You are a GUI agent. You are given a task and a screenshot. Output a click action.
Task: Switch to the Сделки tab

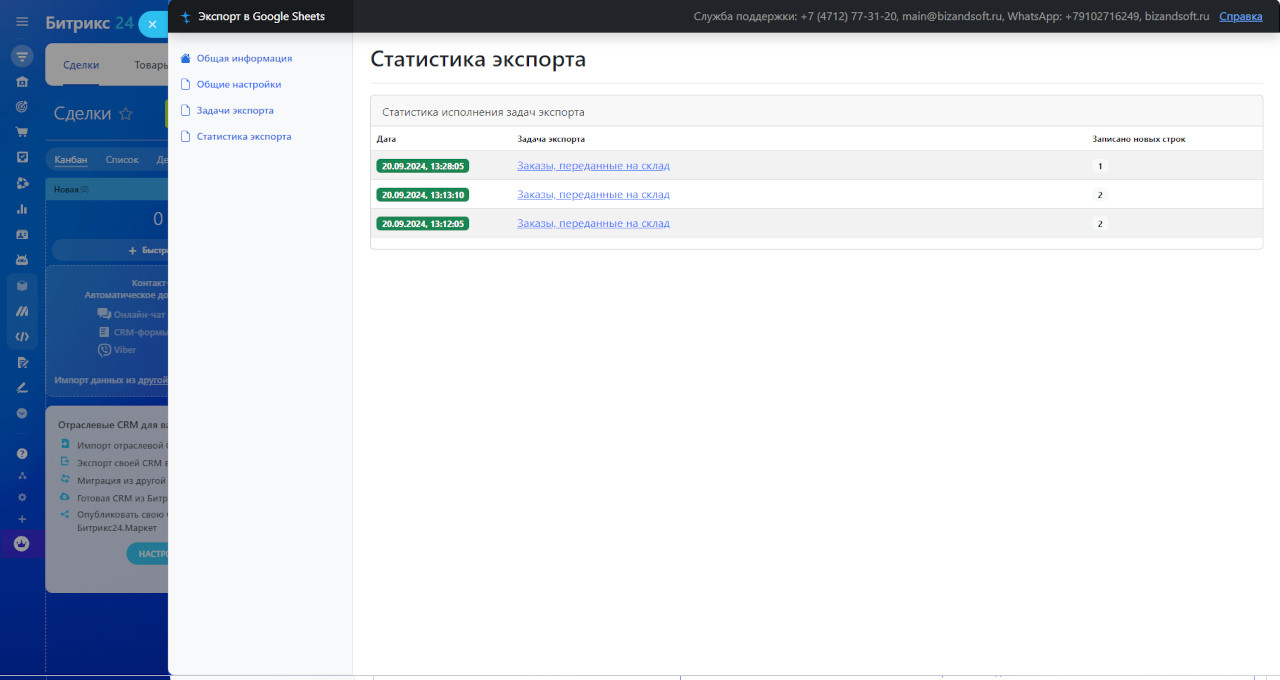pos(81,65)
